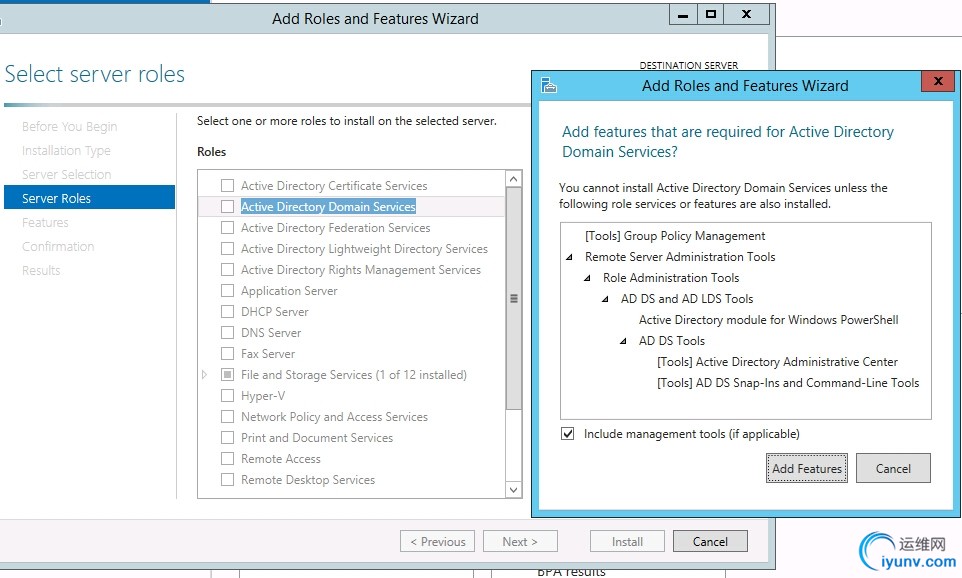962x578 pixels.
Task: Go to the Features step
Action: pyautogui.click(x=45, y=222)
